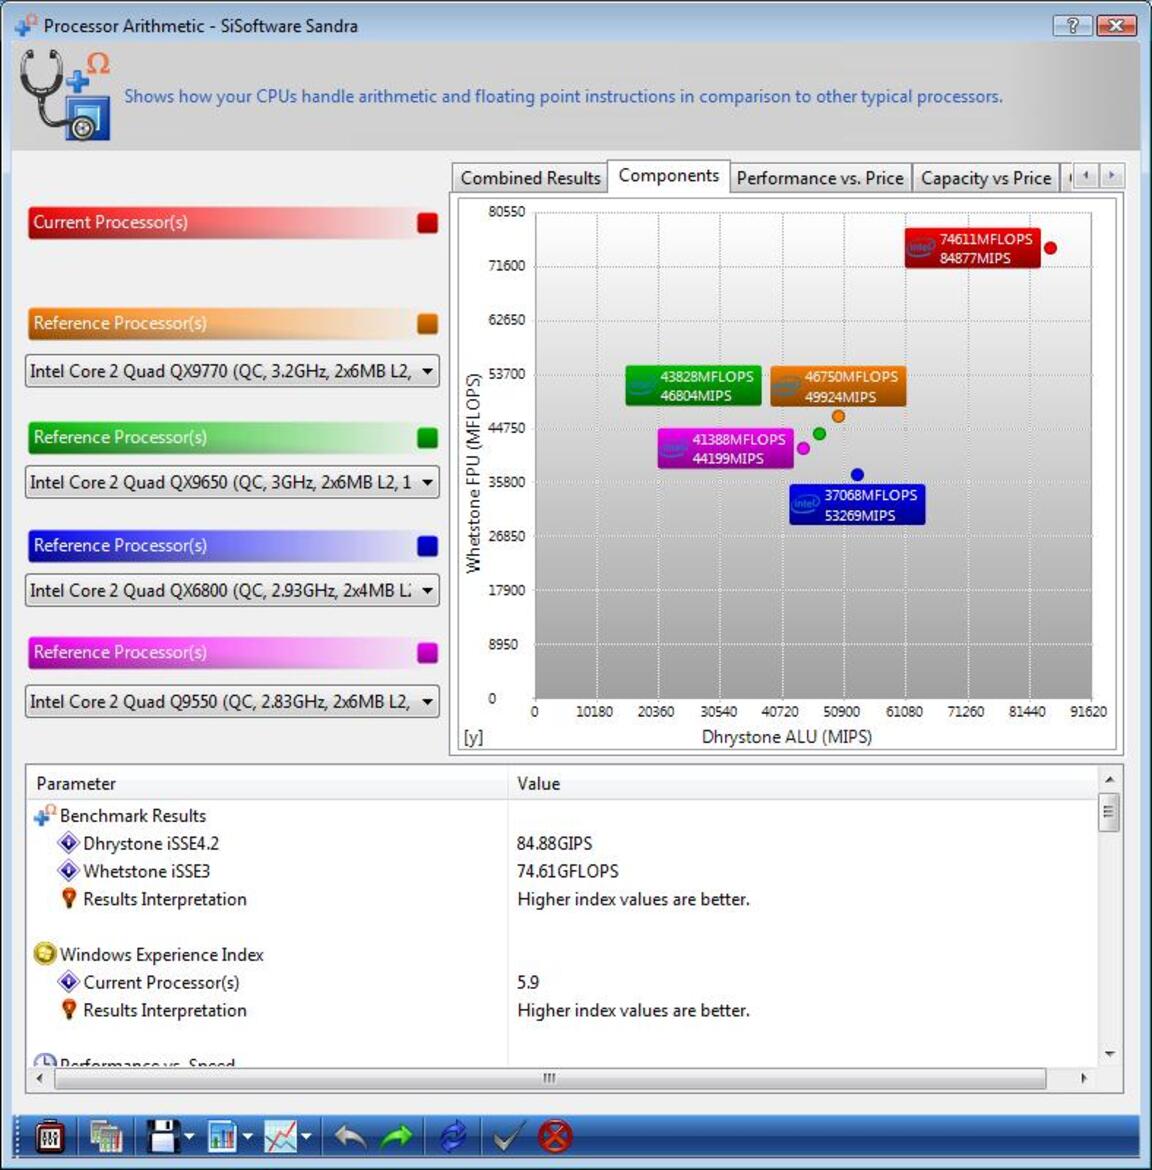
Task: Click the Whetstone iSSE3 diamond icon
Action: coord(69,871)
